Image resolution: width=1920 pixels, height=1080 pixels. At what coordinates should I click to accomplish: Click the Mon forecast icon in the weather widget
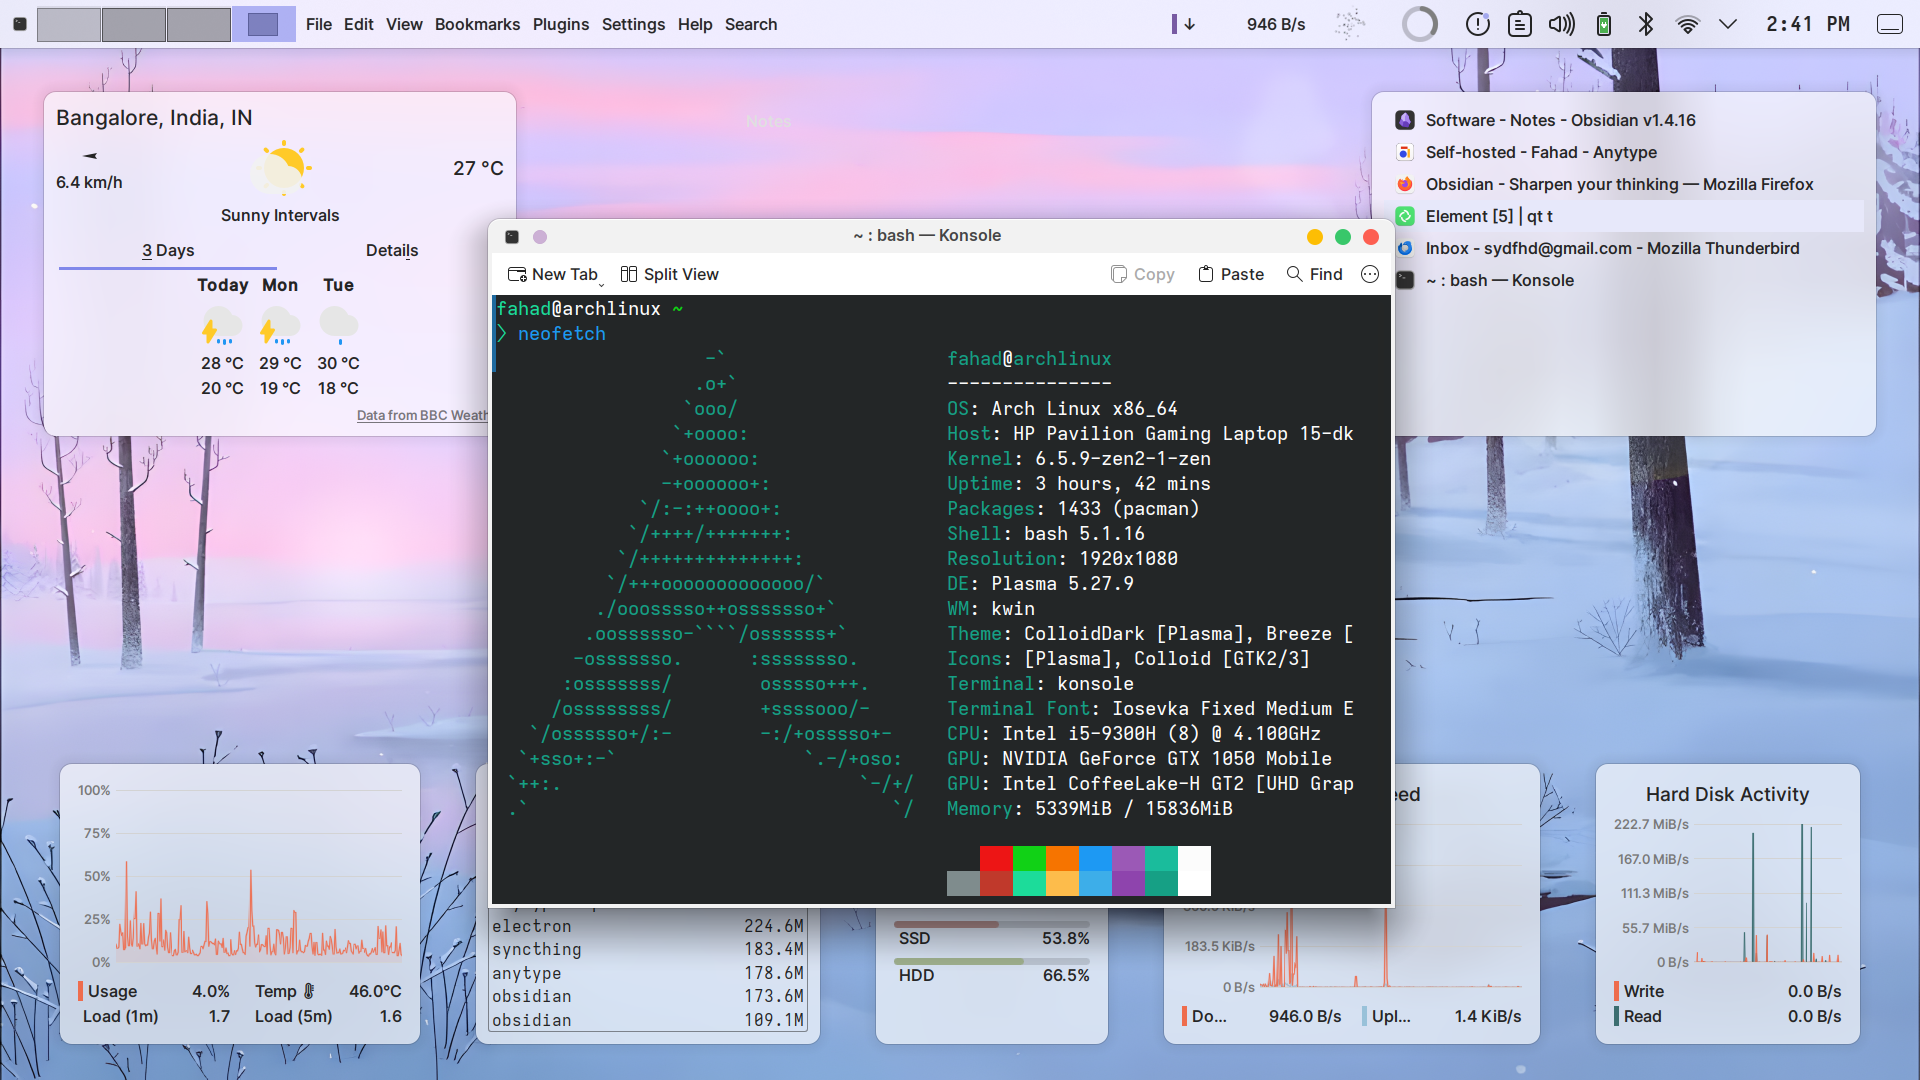click(x=280, y=325)
